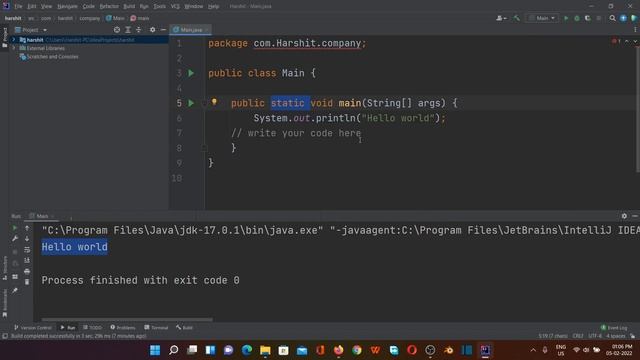
Task: Expand the harshit project tree node
Action: [x=13, y=40]
